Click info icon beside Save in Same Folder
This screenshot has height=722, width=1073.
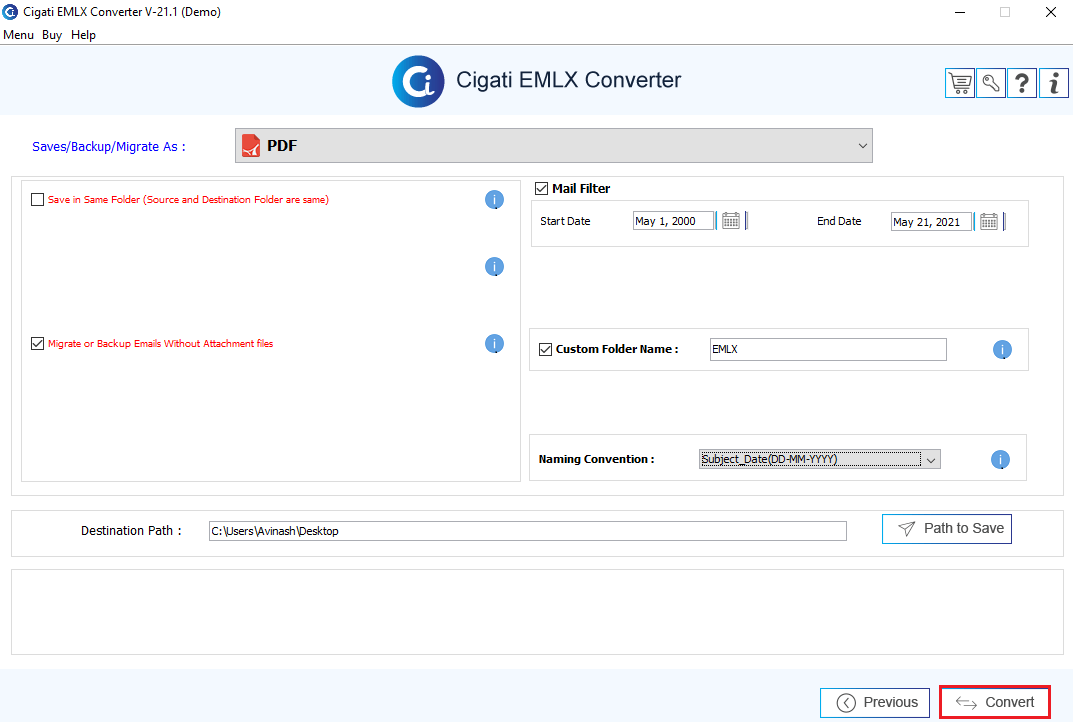(494, 200)
